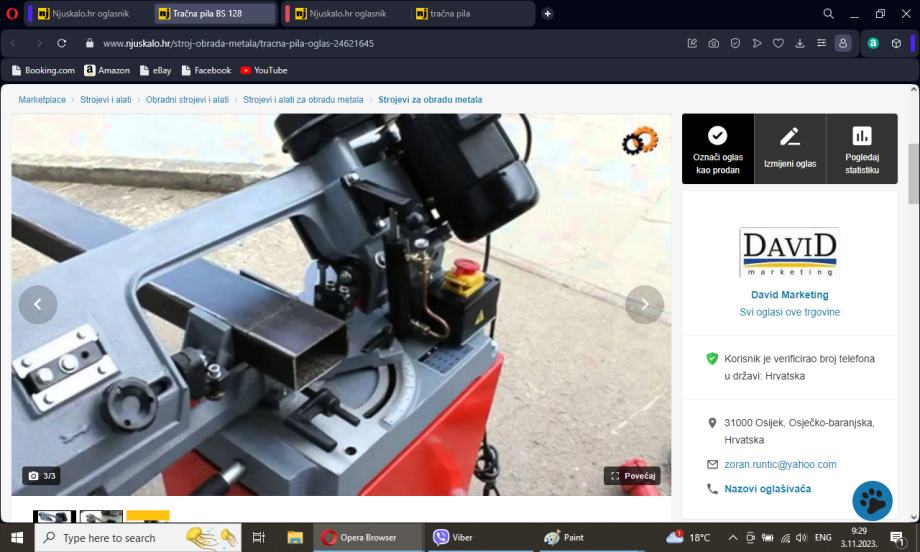Screen dimensions: 920x552
Task: Open Izmijeni oglas edit option
Action: 790,149
